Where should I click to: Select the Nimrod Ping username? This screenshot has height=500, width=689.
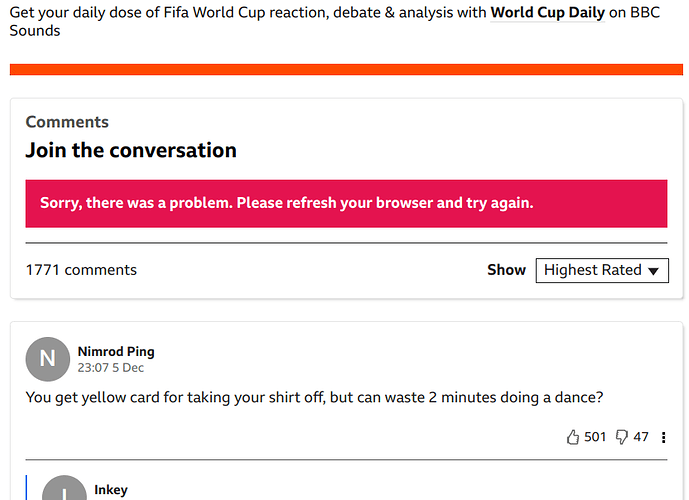click(x=116, y=351)
